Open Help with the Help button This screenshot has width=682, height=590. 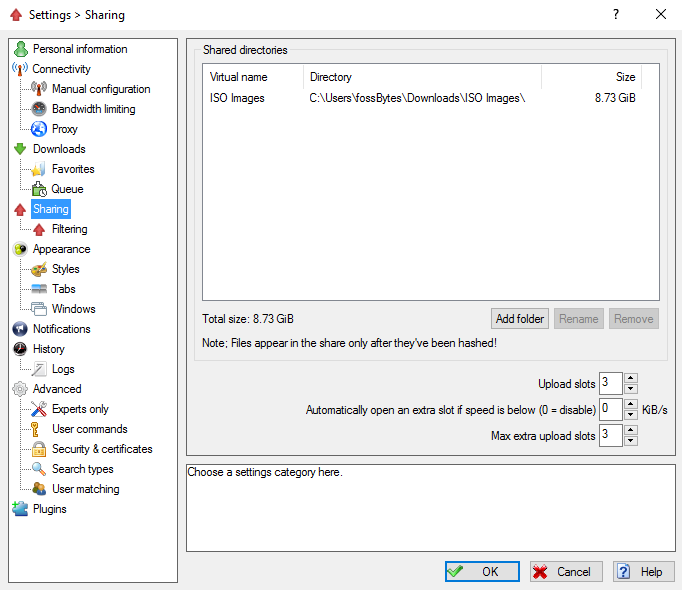pos(644,571)
